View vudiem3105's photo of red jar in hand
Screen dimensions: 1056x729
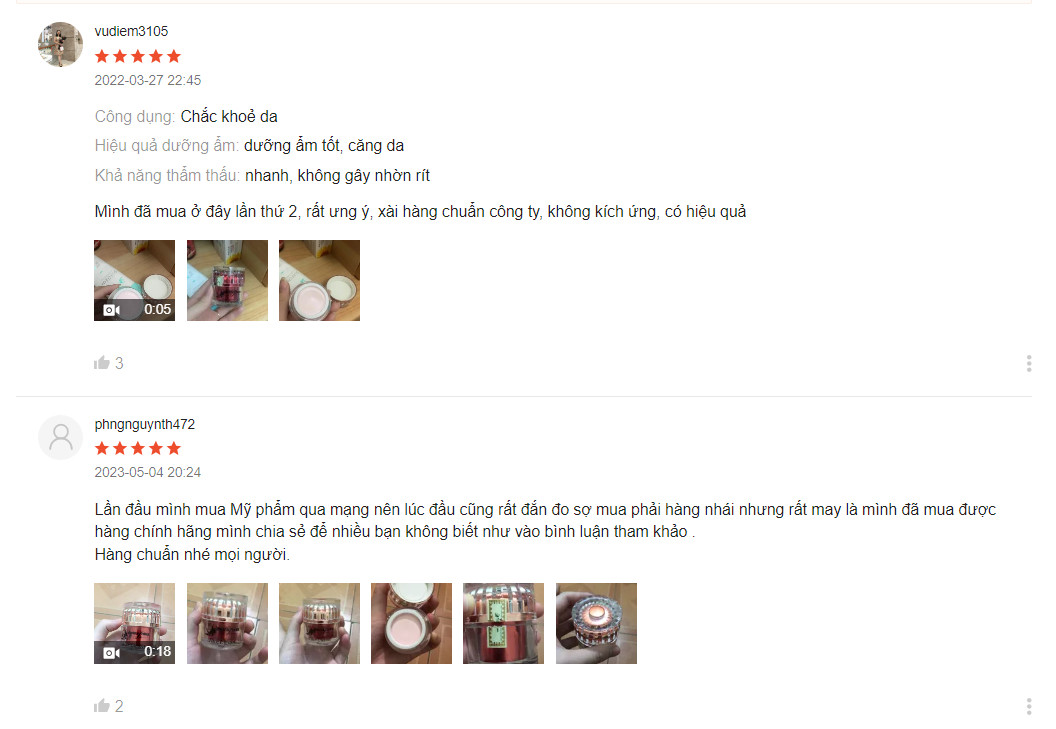coord(228,280)
